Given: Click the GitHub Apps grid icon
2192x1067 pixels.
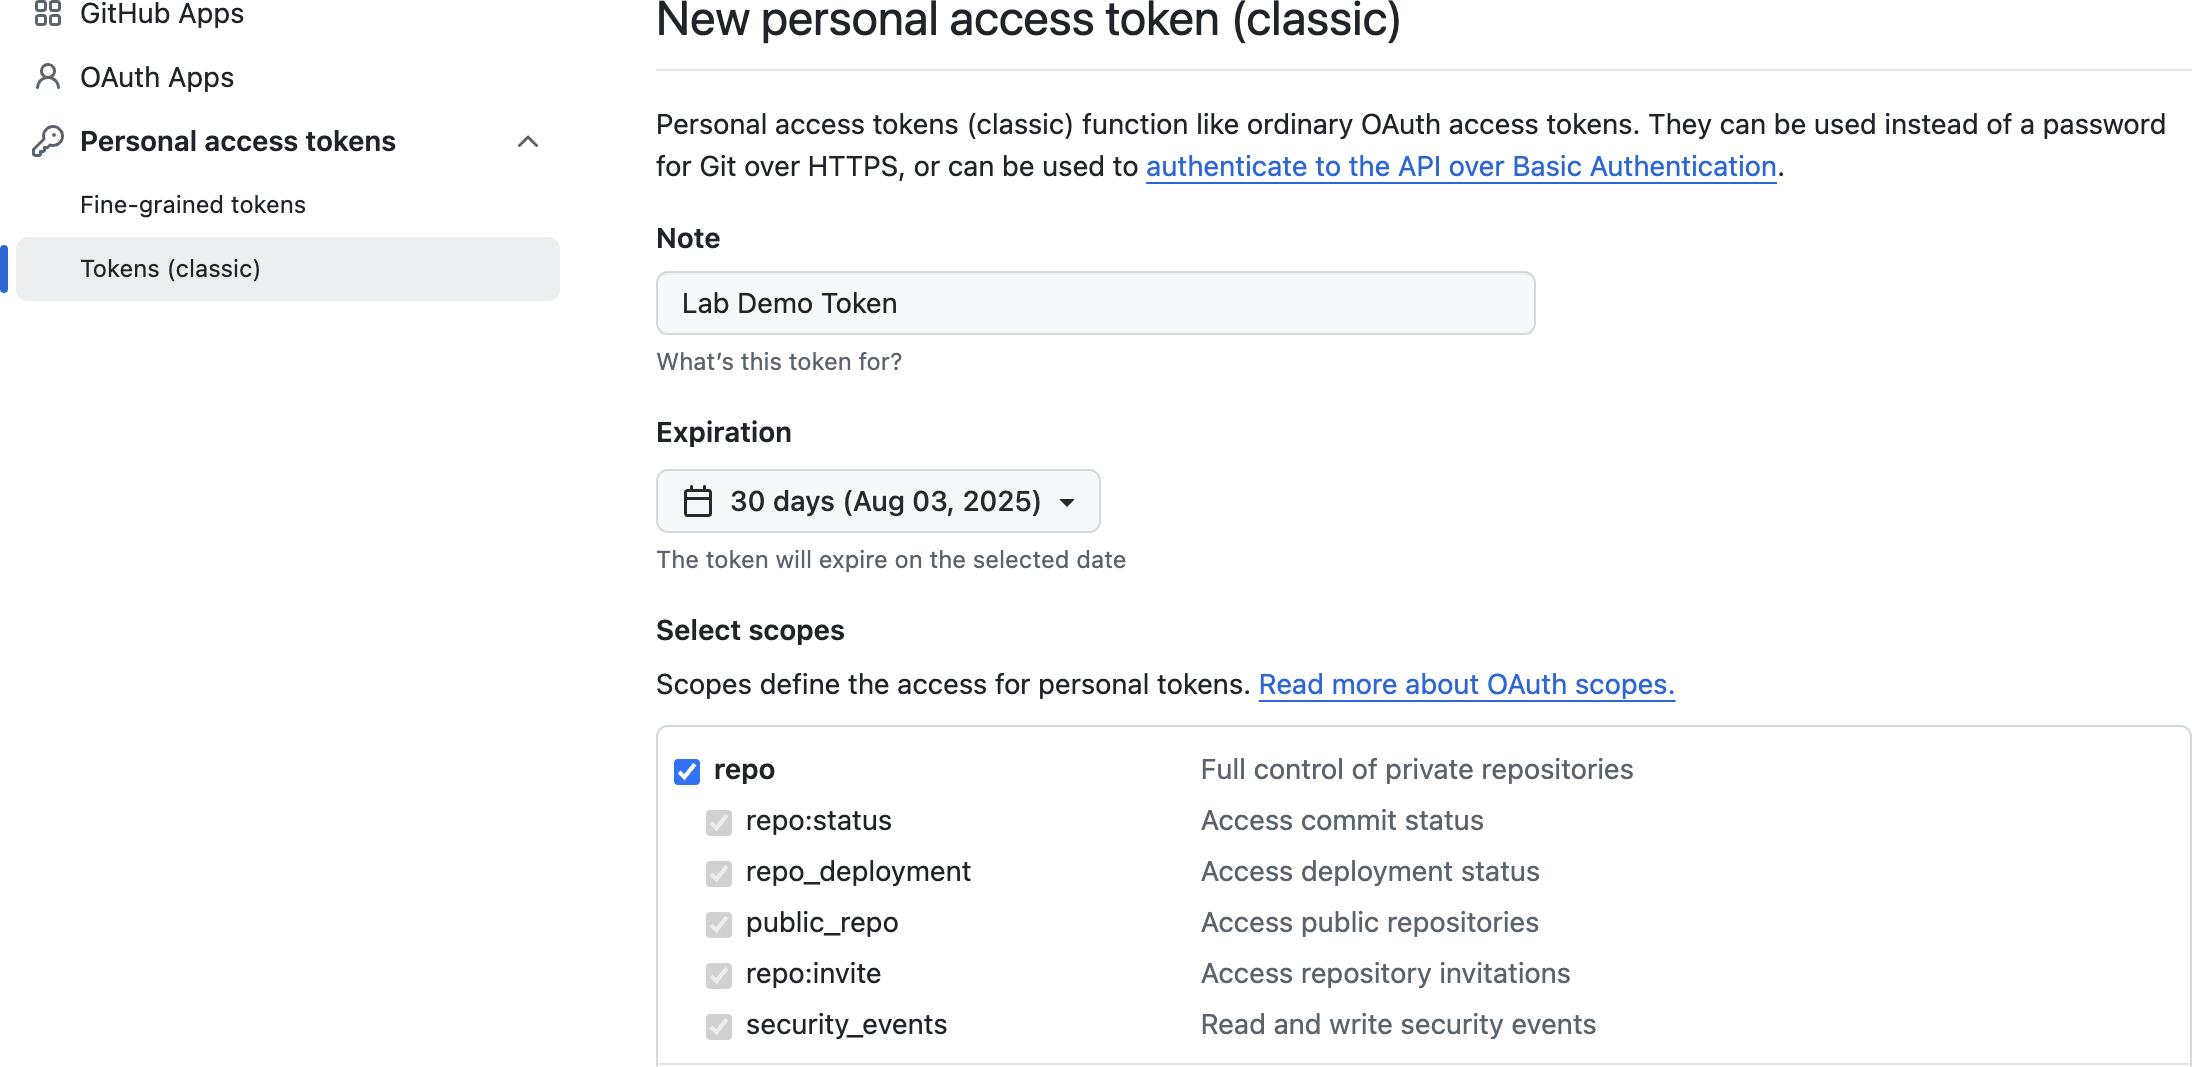Looking at the screenshot, I should [x=47, y=14].
